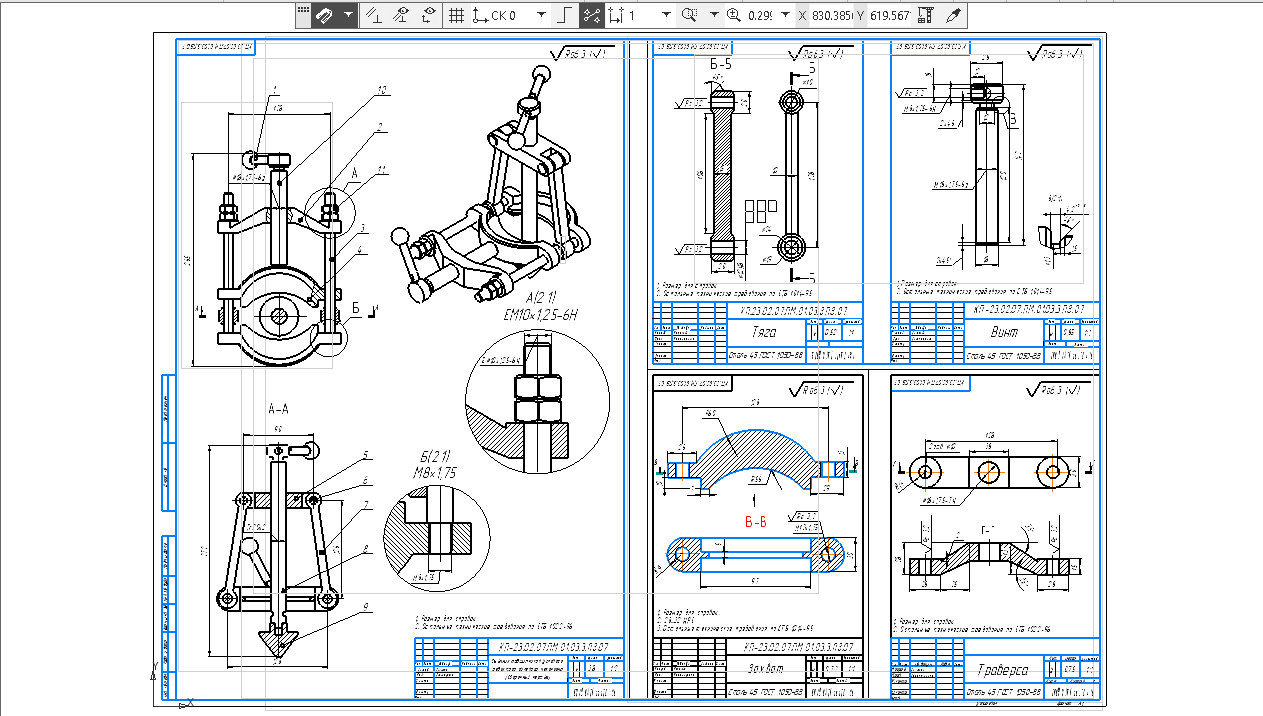Toggle the grid display icon

tap(456, 15)
